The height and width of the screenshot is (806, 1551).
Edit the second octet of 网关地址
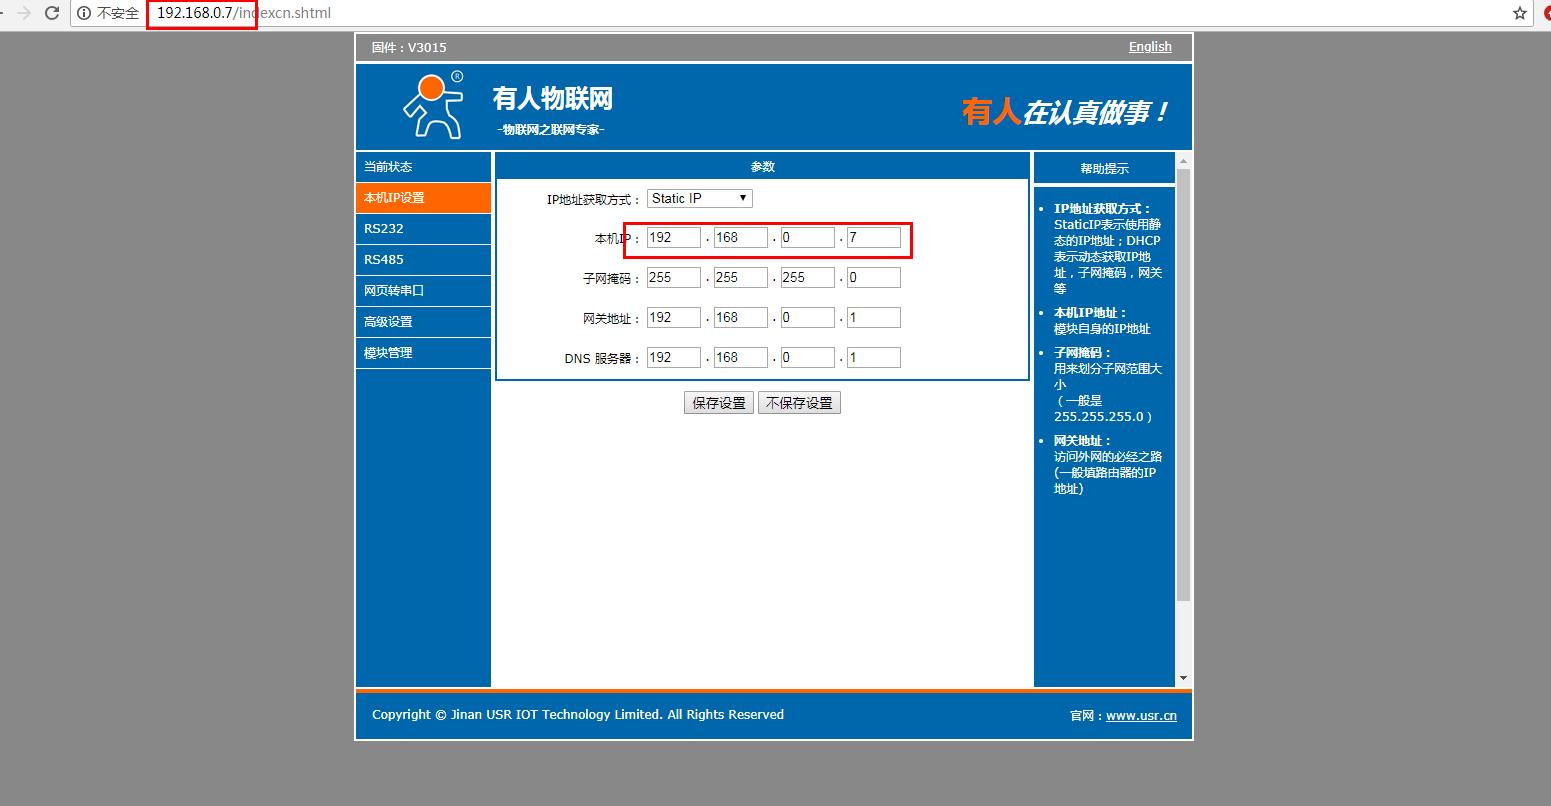click(741, 318)
